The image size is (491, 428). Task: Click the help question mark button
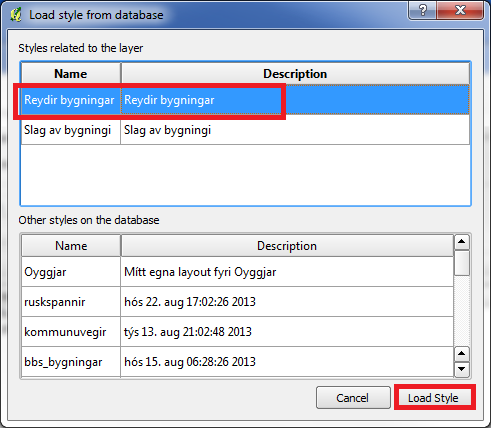pyautogui.click(x=423, y=10)
